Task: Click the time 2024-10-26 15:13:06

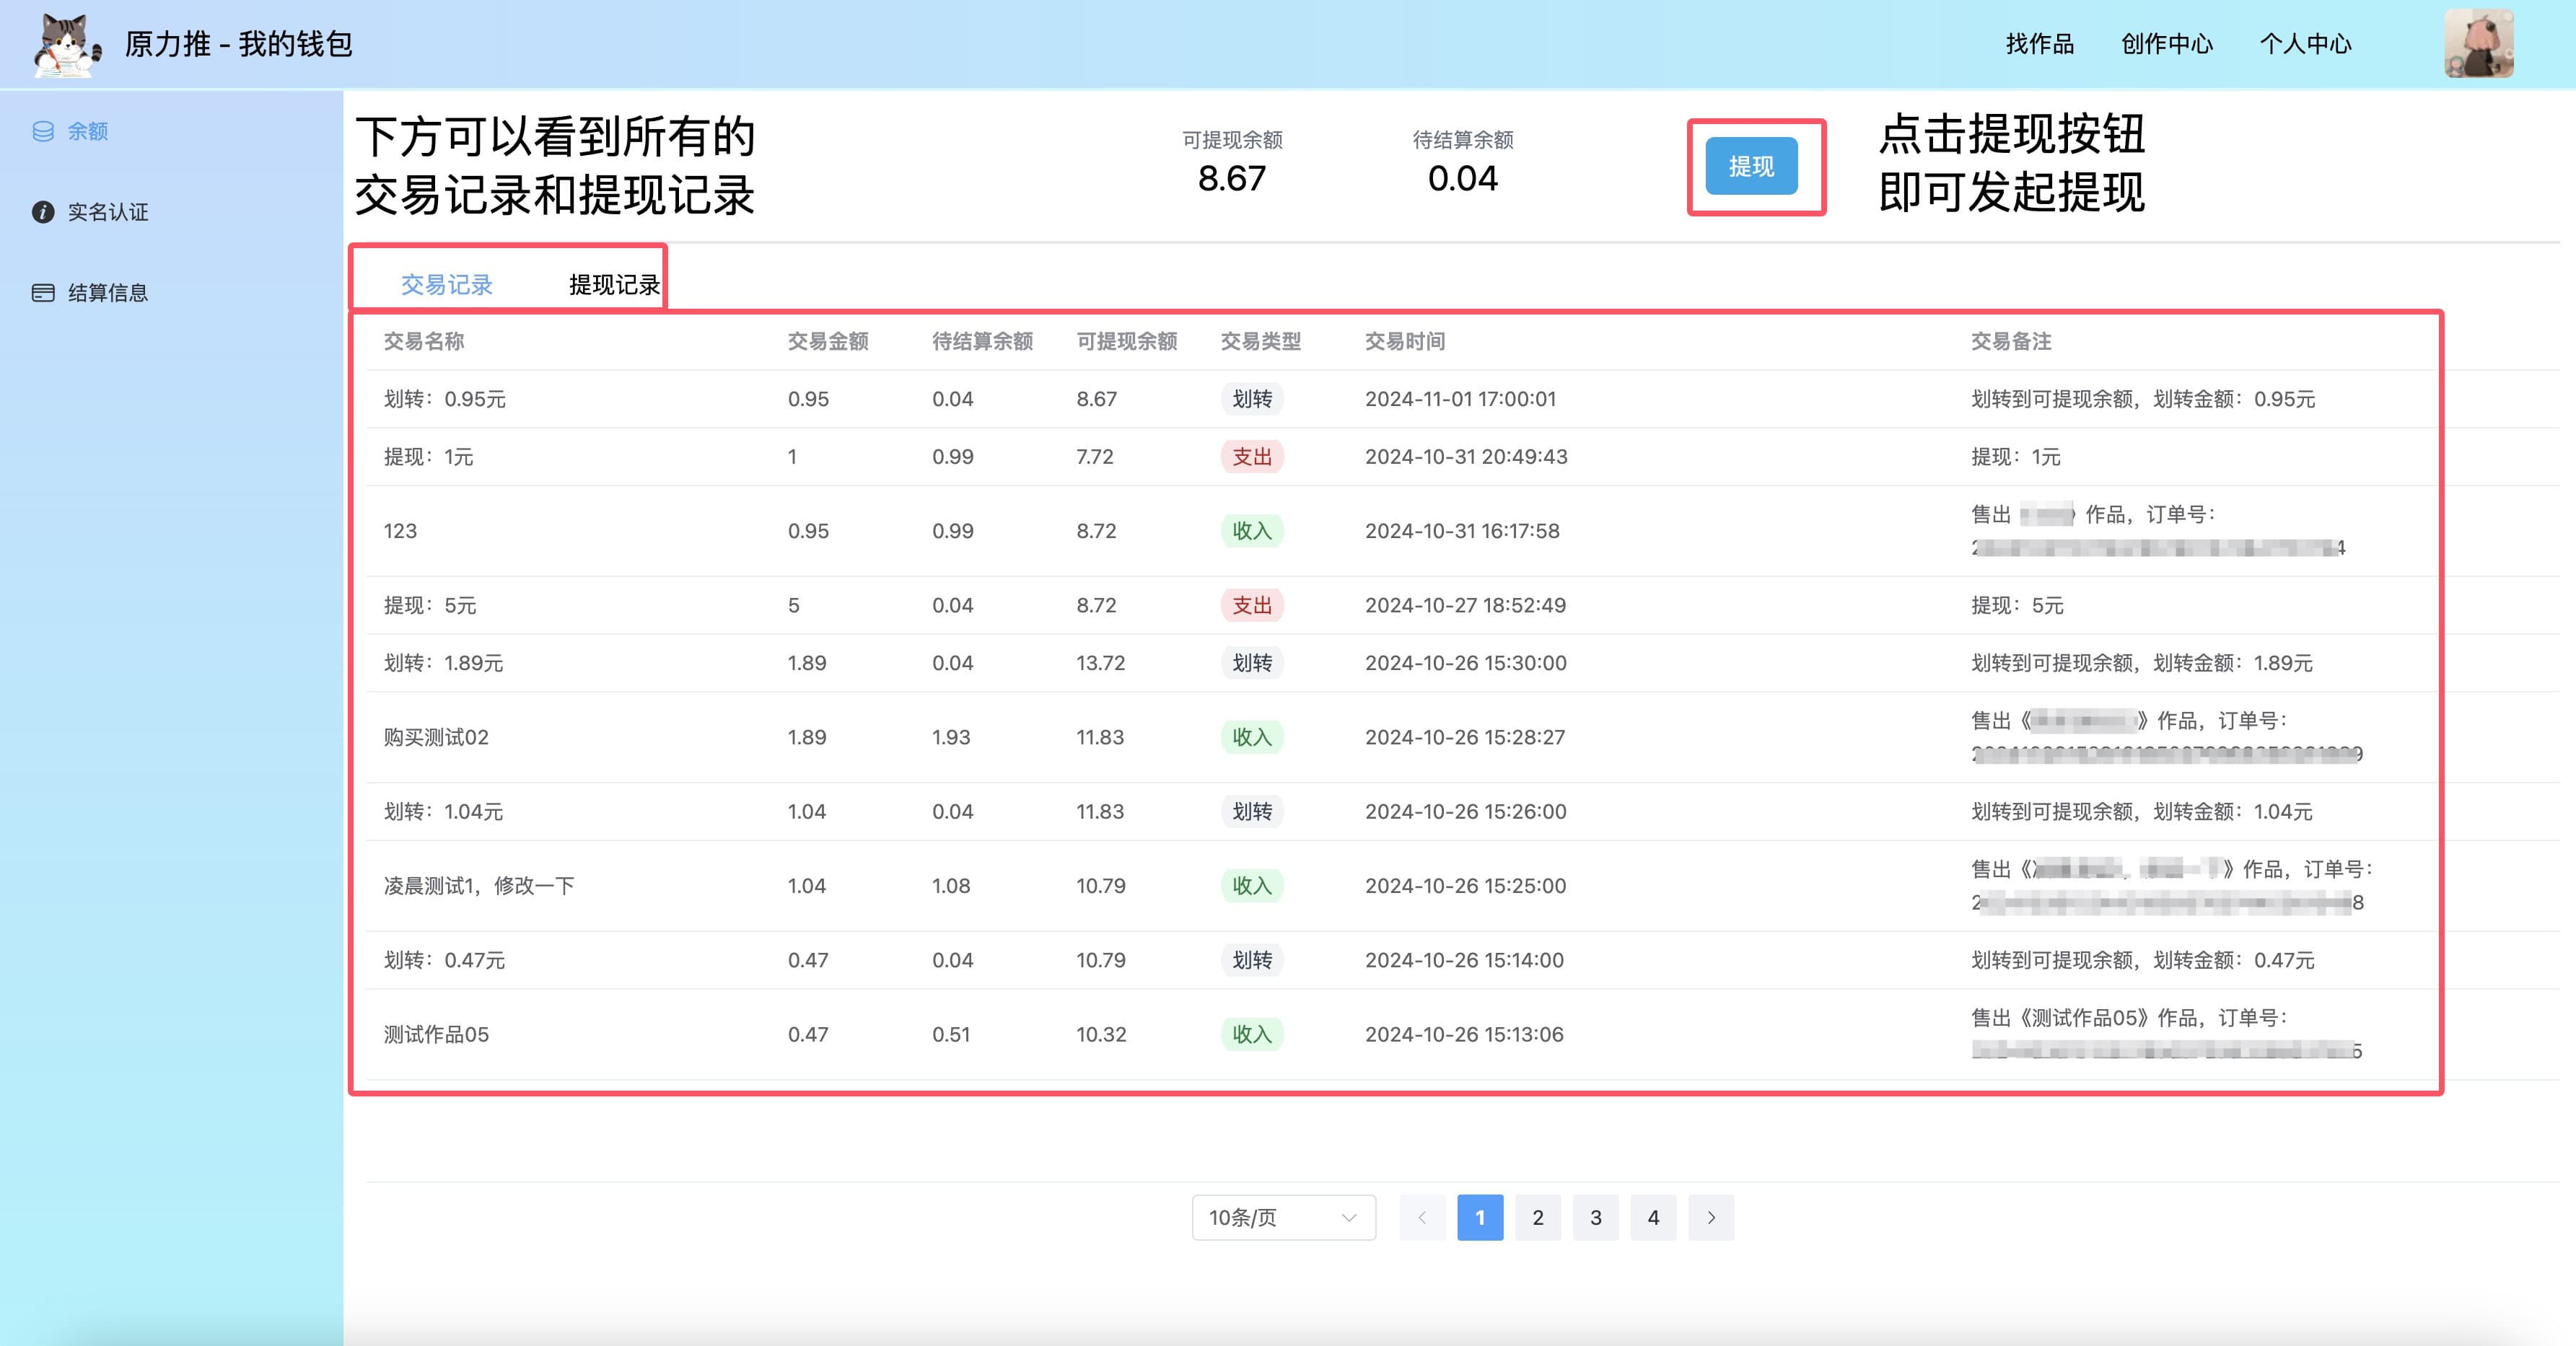Action: click(1464, 1034)
